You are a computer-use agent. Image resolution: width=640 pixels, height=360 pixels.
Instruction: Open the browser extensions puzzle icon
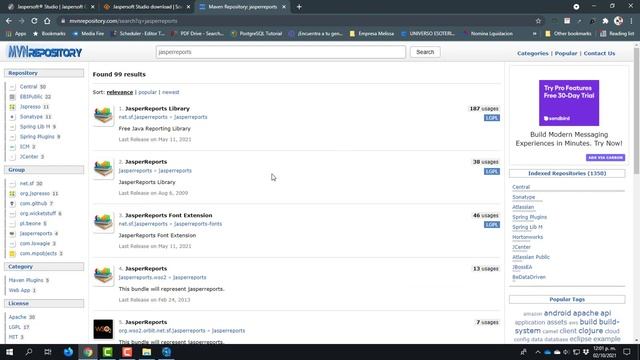605,21
